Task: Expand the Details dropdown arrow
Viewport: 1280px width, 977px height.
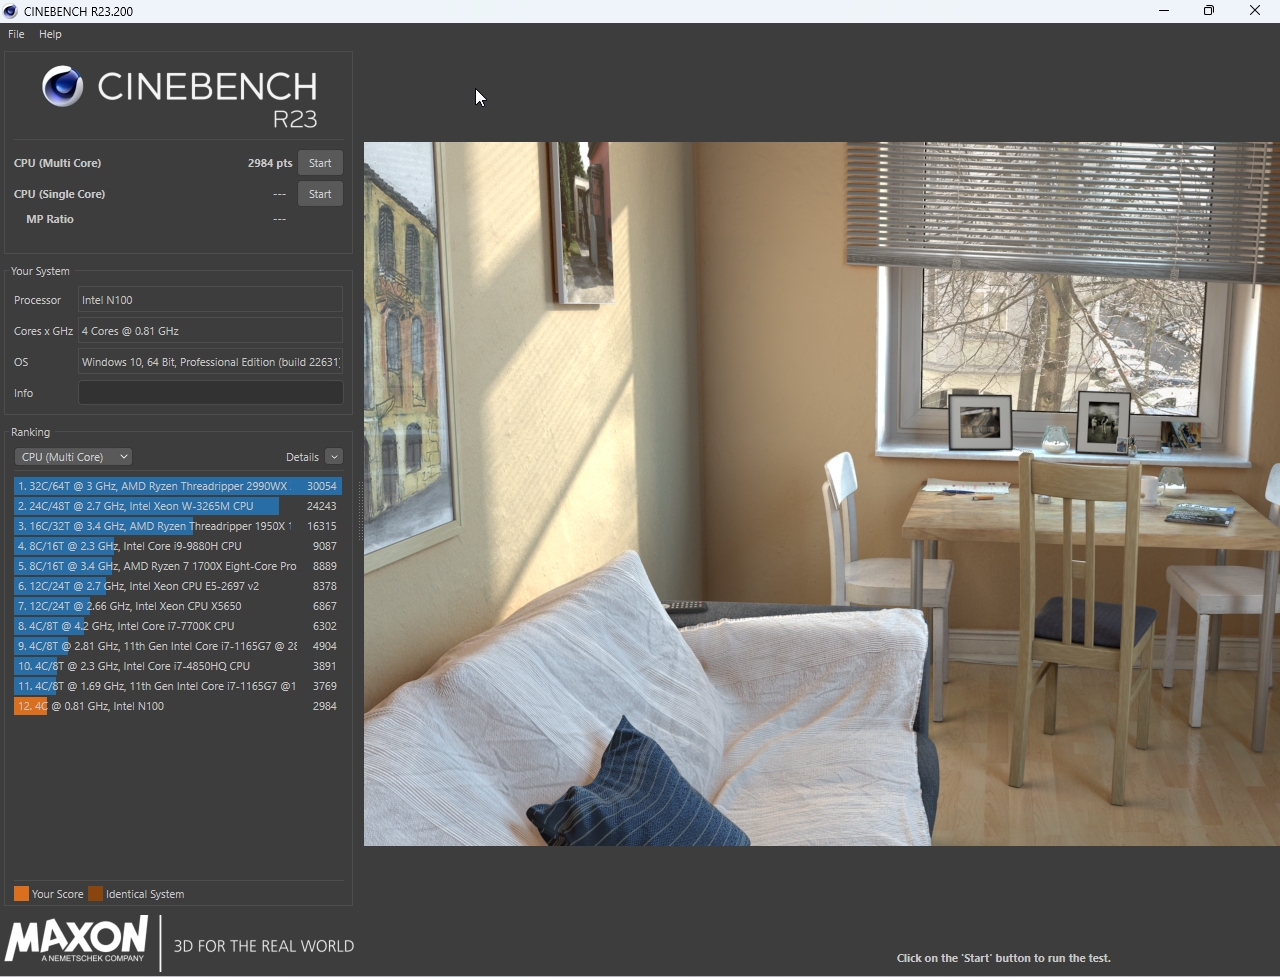Action: 334,457
